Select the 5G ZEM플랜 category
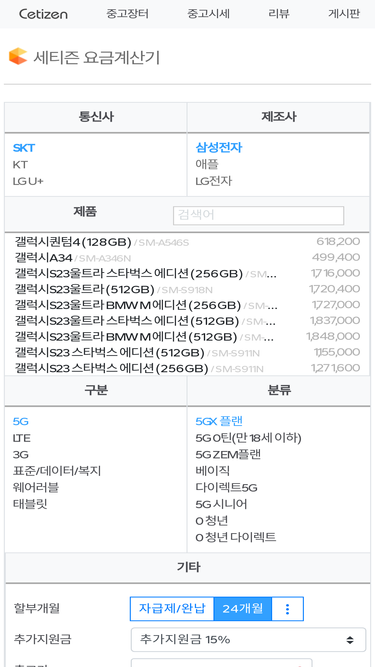The height and width of the screenshot is (667, 375). pyautogui.click(x=228, y=455)
